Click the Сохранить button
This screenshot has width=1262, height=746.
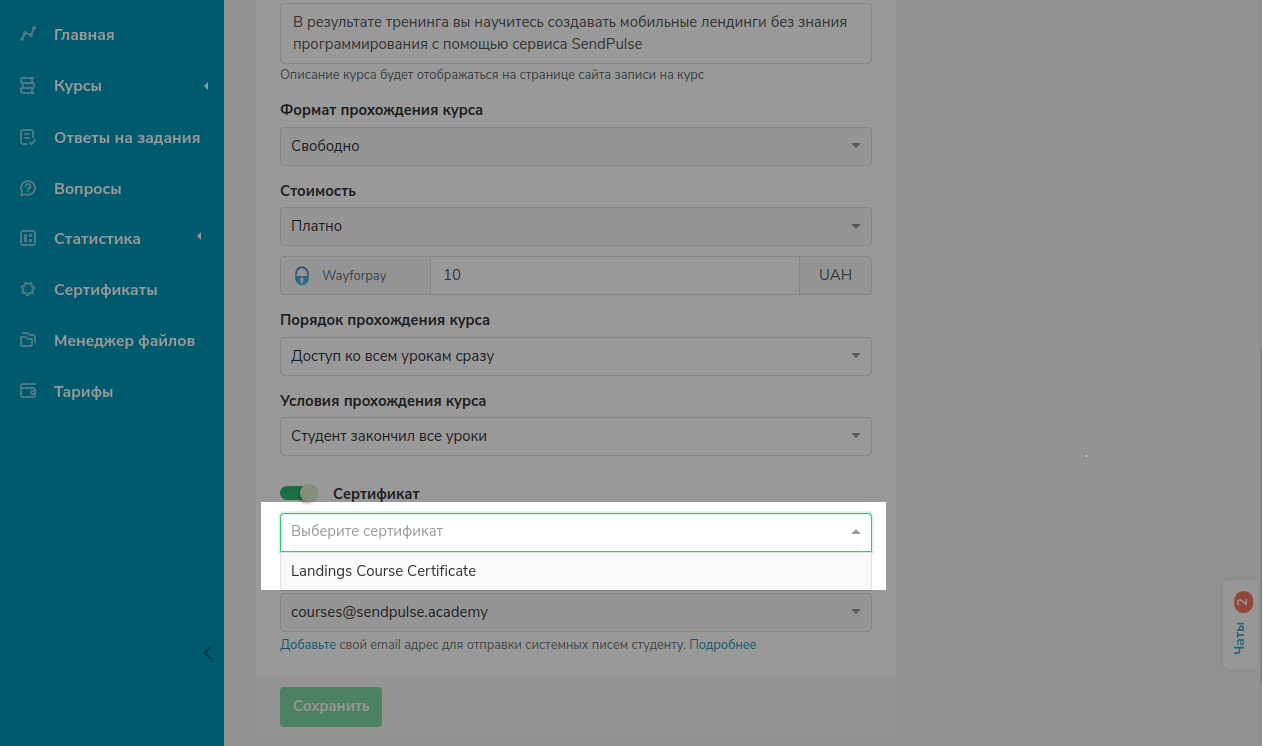click(330, 706)
